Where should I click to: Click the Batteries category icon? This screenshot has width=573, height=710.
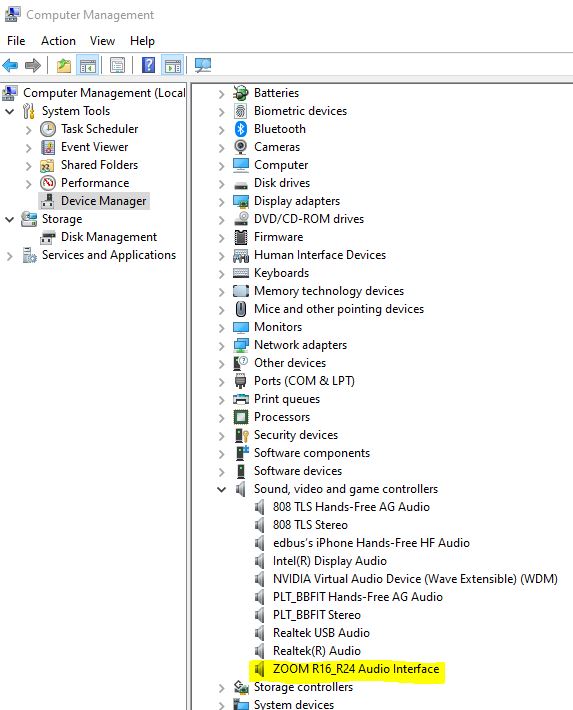point(241,93)
